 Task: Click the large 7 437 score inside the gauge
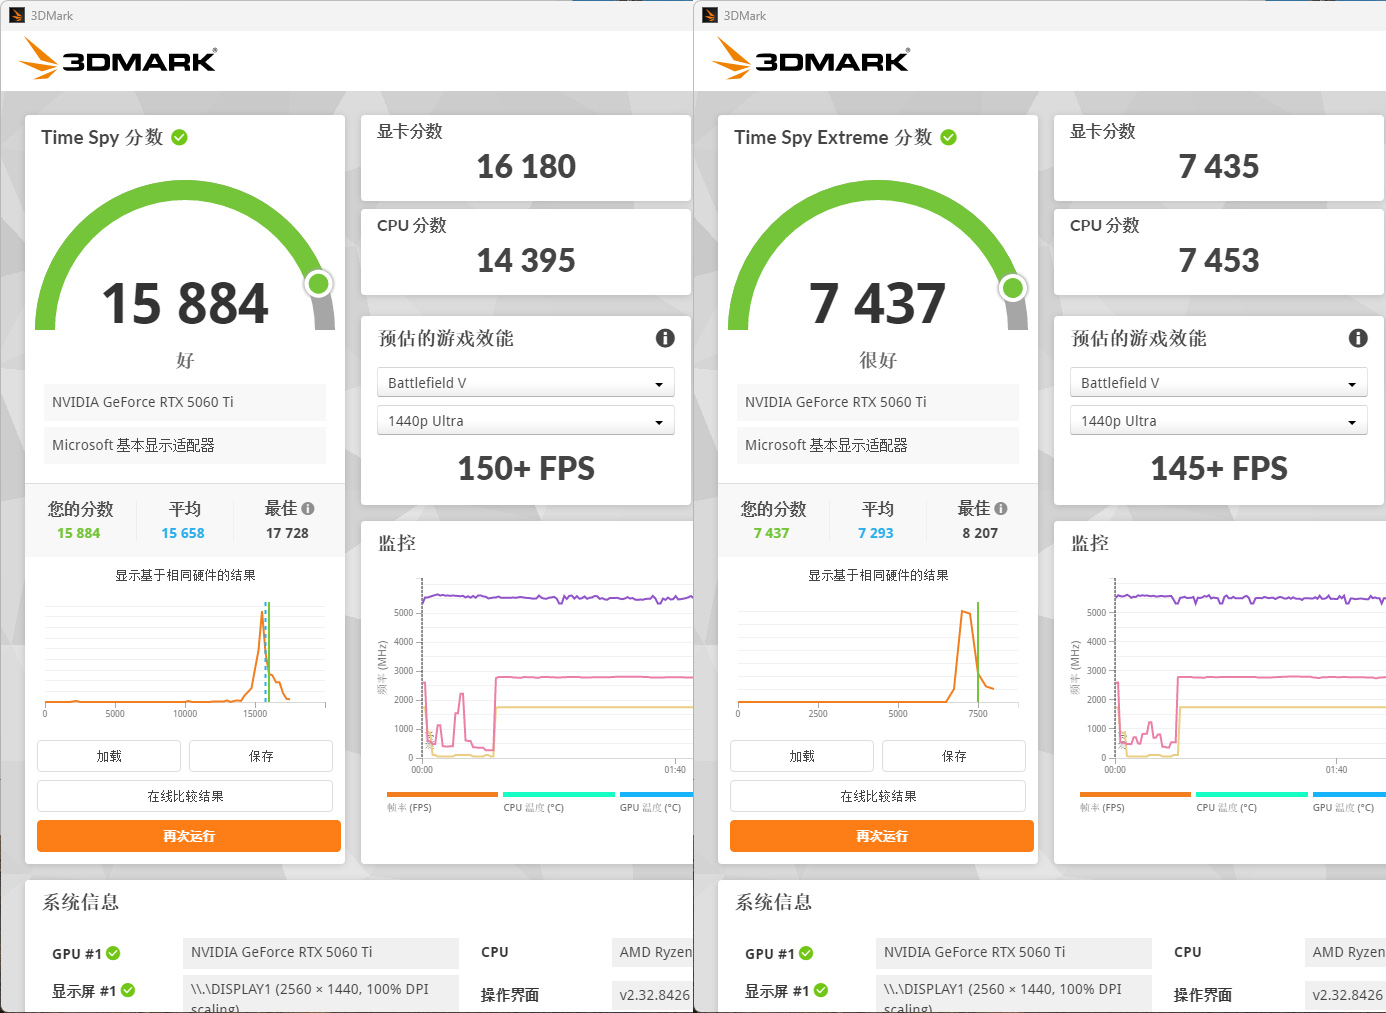[878, 303]
